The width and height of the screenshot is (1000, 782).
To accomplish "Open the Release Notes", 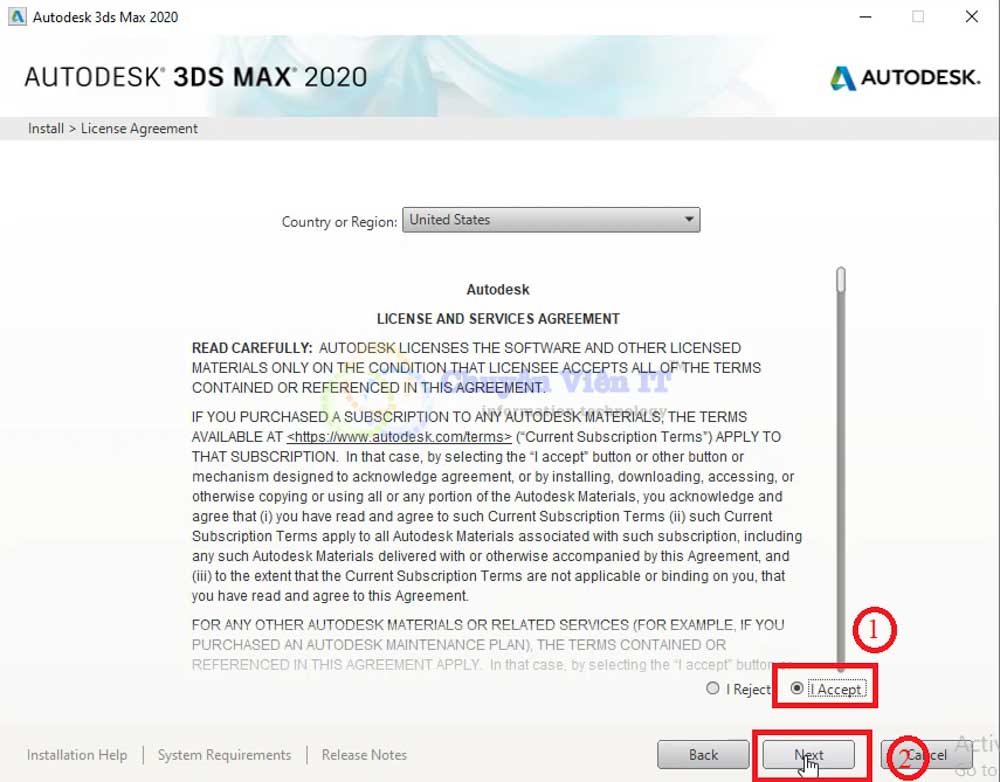I will point(364,755).
